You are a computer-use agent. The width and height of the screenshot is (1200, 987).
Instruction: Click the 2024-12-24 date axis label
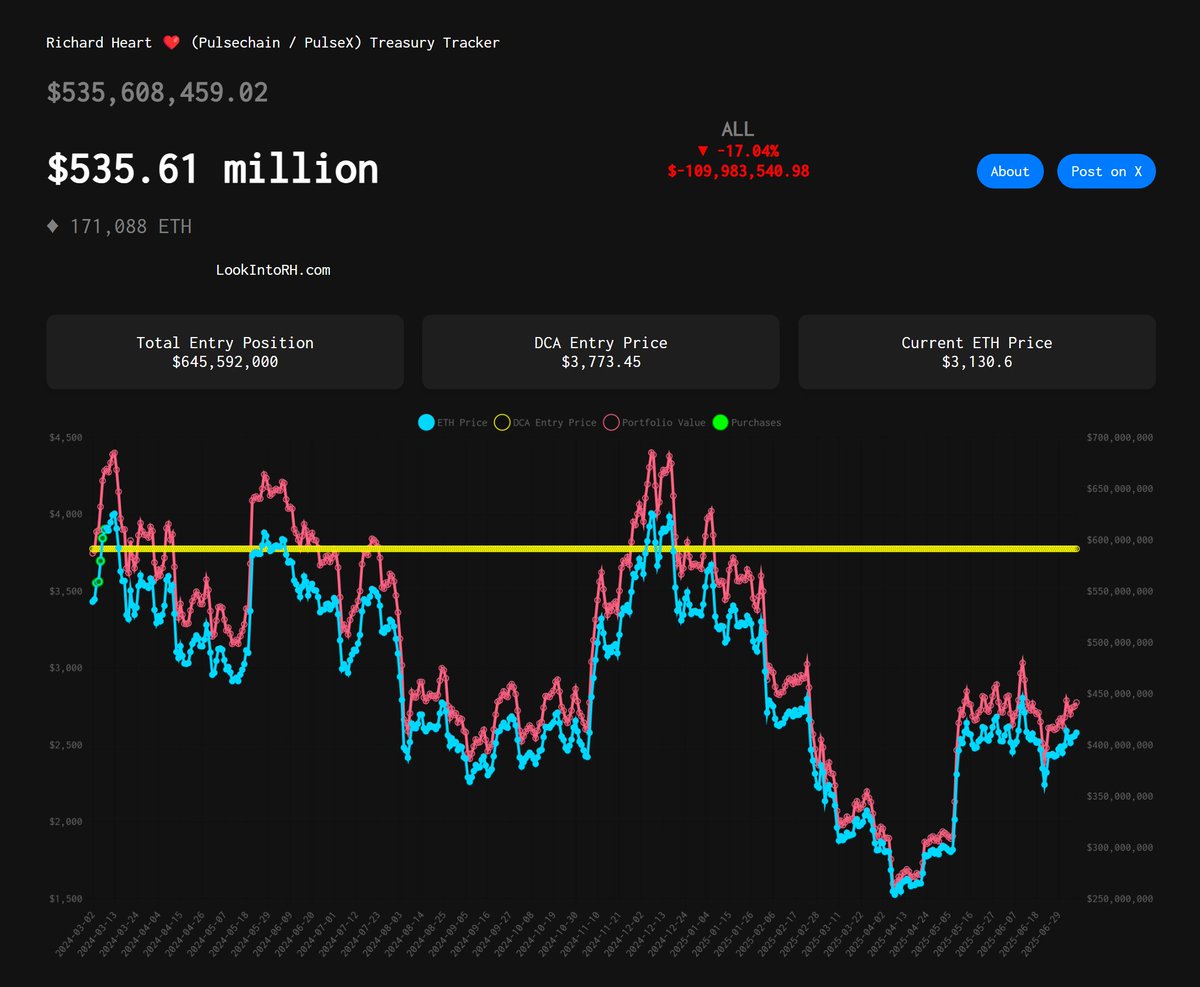coord(665,932)
